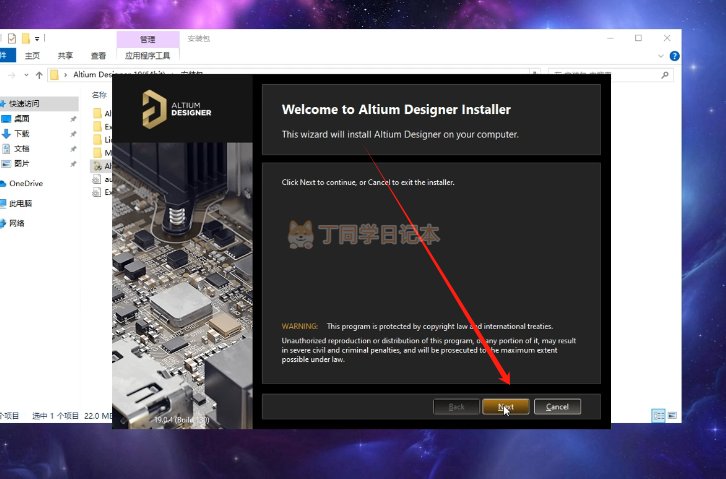Click the Explorer up-arrow navigation button
The width and height of the screenshot is (726, 479).
39,75
